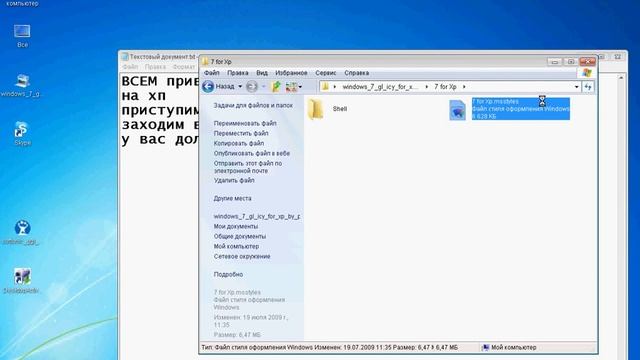Open Мой компьютер link in sidebar
This screenshot has width=640, height=360.
[x=236, y=247]
